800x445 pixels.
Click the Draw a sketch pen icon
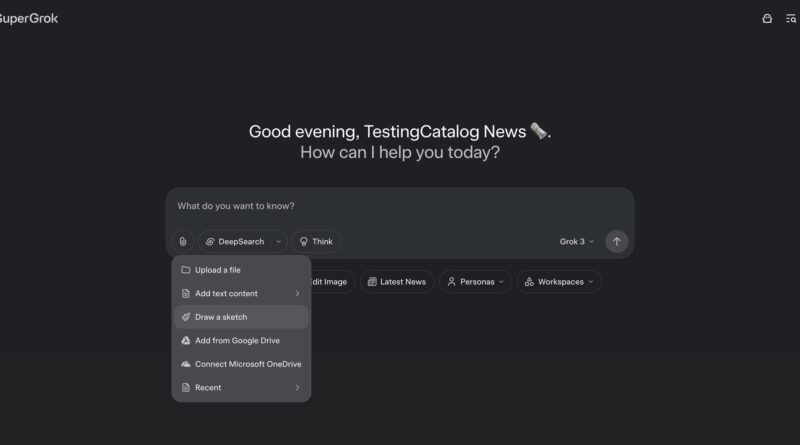[186, 317]
